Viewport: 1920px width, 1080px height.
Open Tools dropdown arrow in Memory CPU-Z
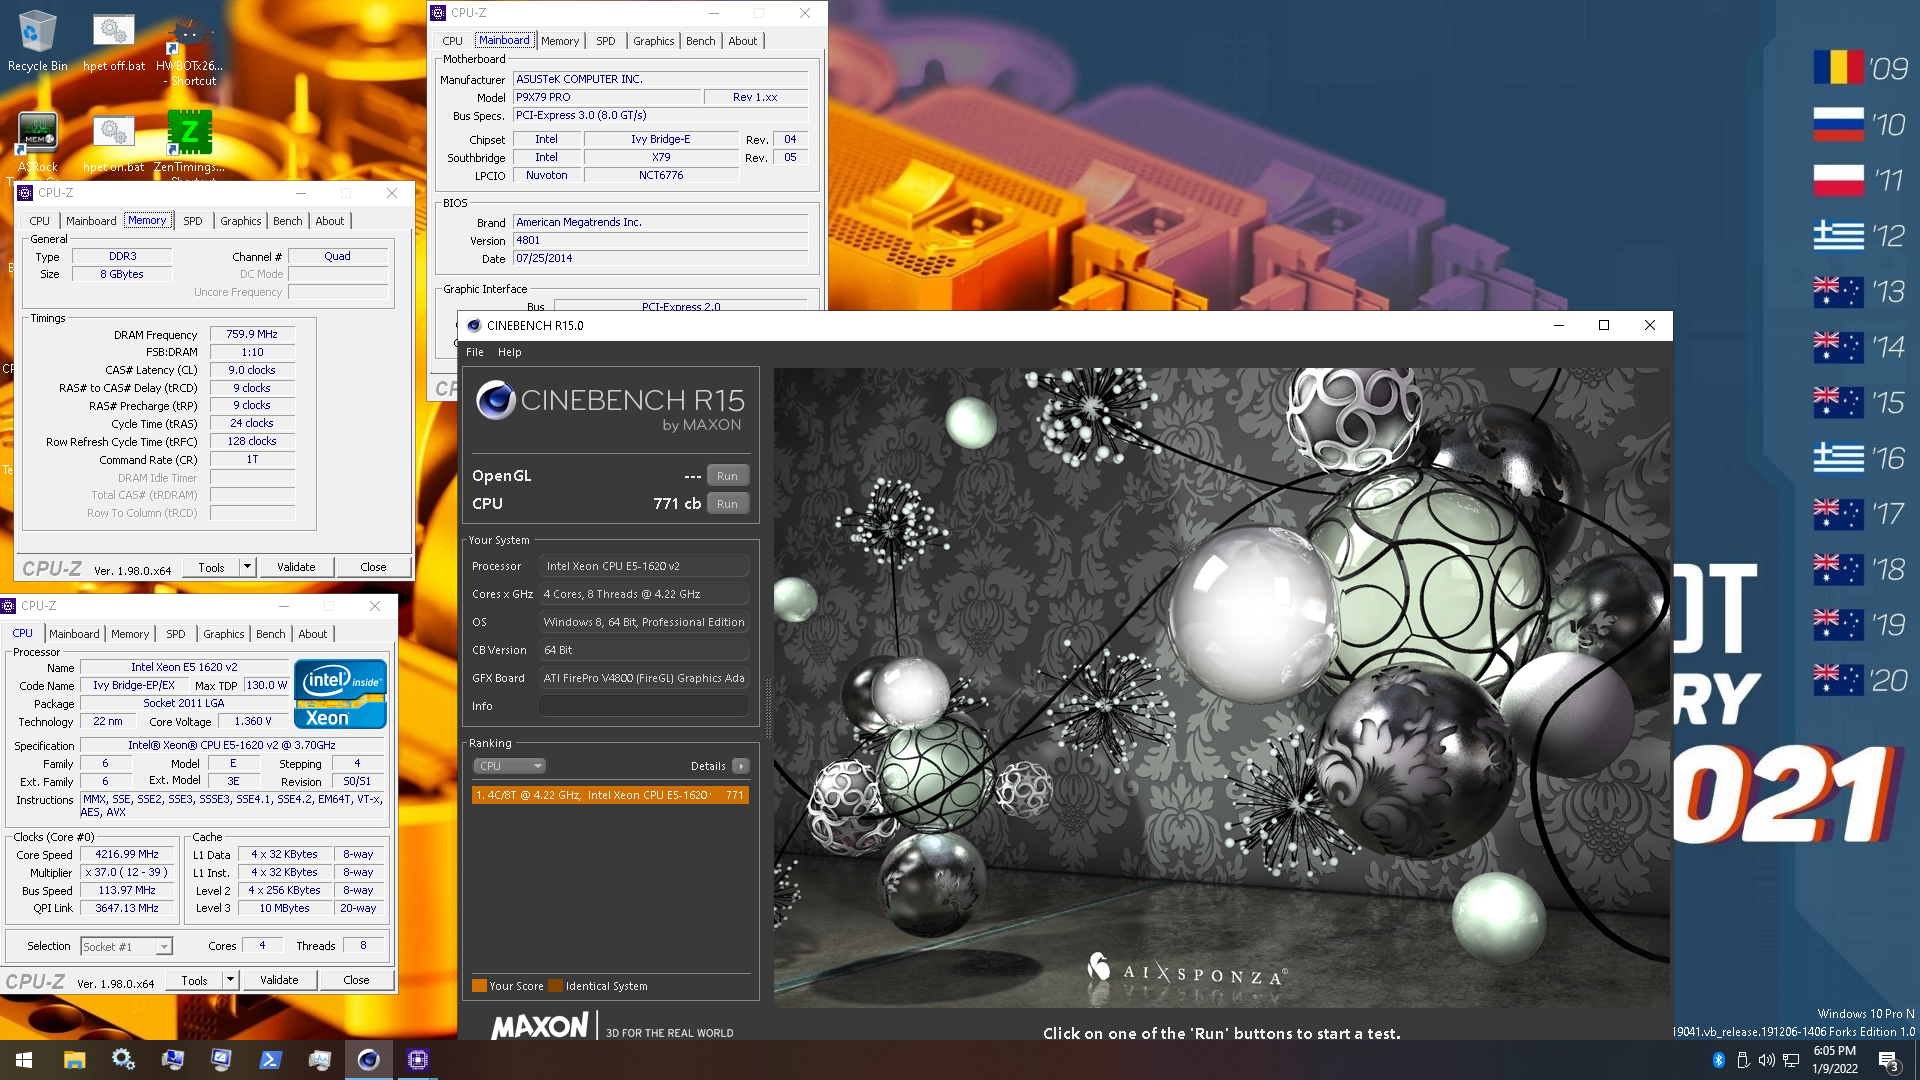pyautogui.click(x=247, y=567)
